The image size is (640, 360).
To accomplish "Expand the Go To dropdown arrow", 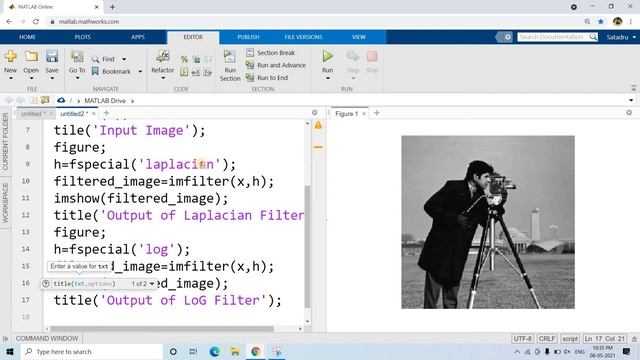I will (x=77, y=78).
